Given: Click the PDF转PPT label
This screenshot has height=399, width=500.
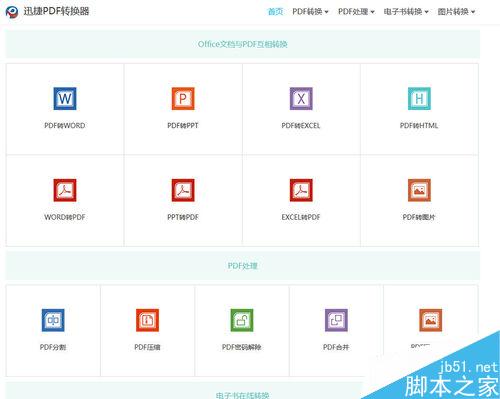Looking at the screenshot, I should pos(183,126).
